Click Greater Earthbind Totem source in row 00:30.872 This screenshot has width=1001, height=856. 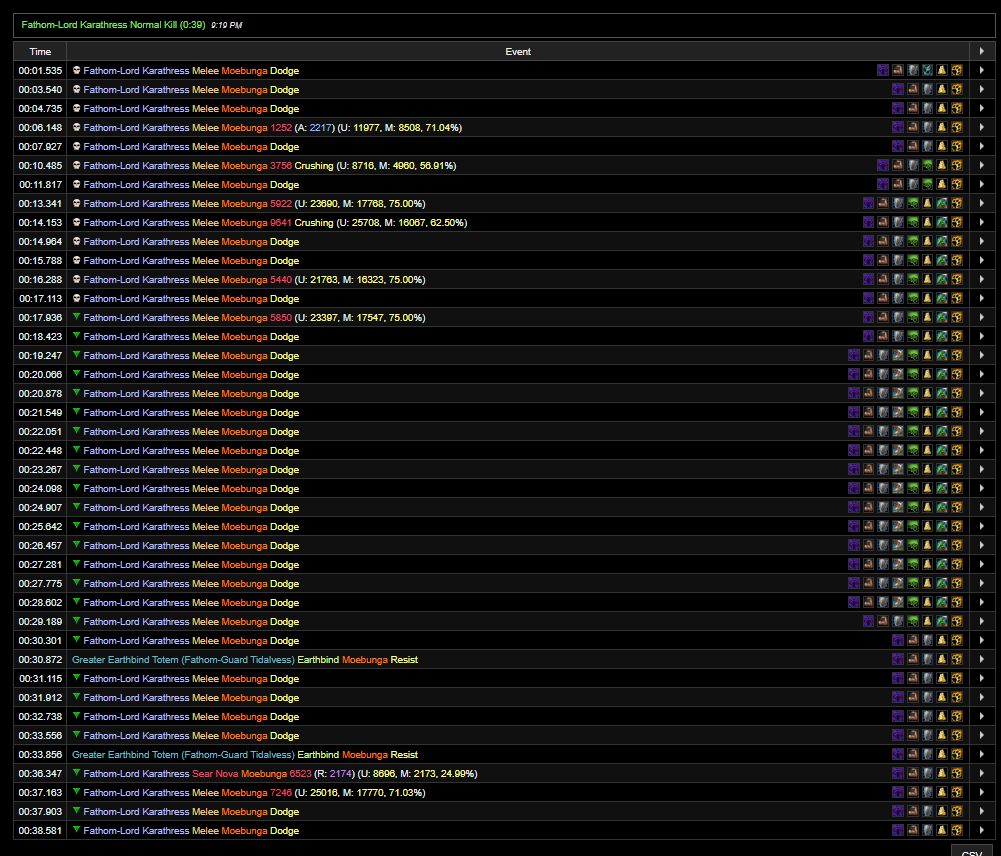183,659
